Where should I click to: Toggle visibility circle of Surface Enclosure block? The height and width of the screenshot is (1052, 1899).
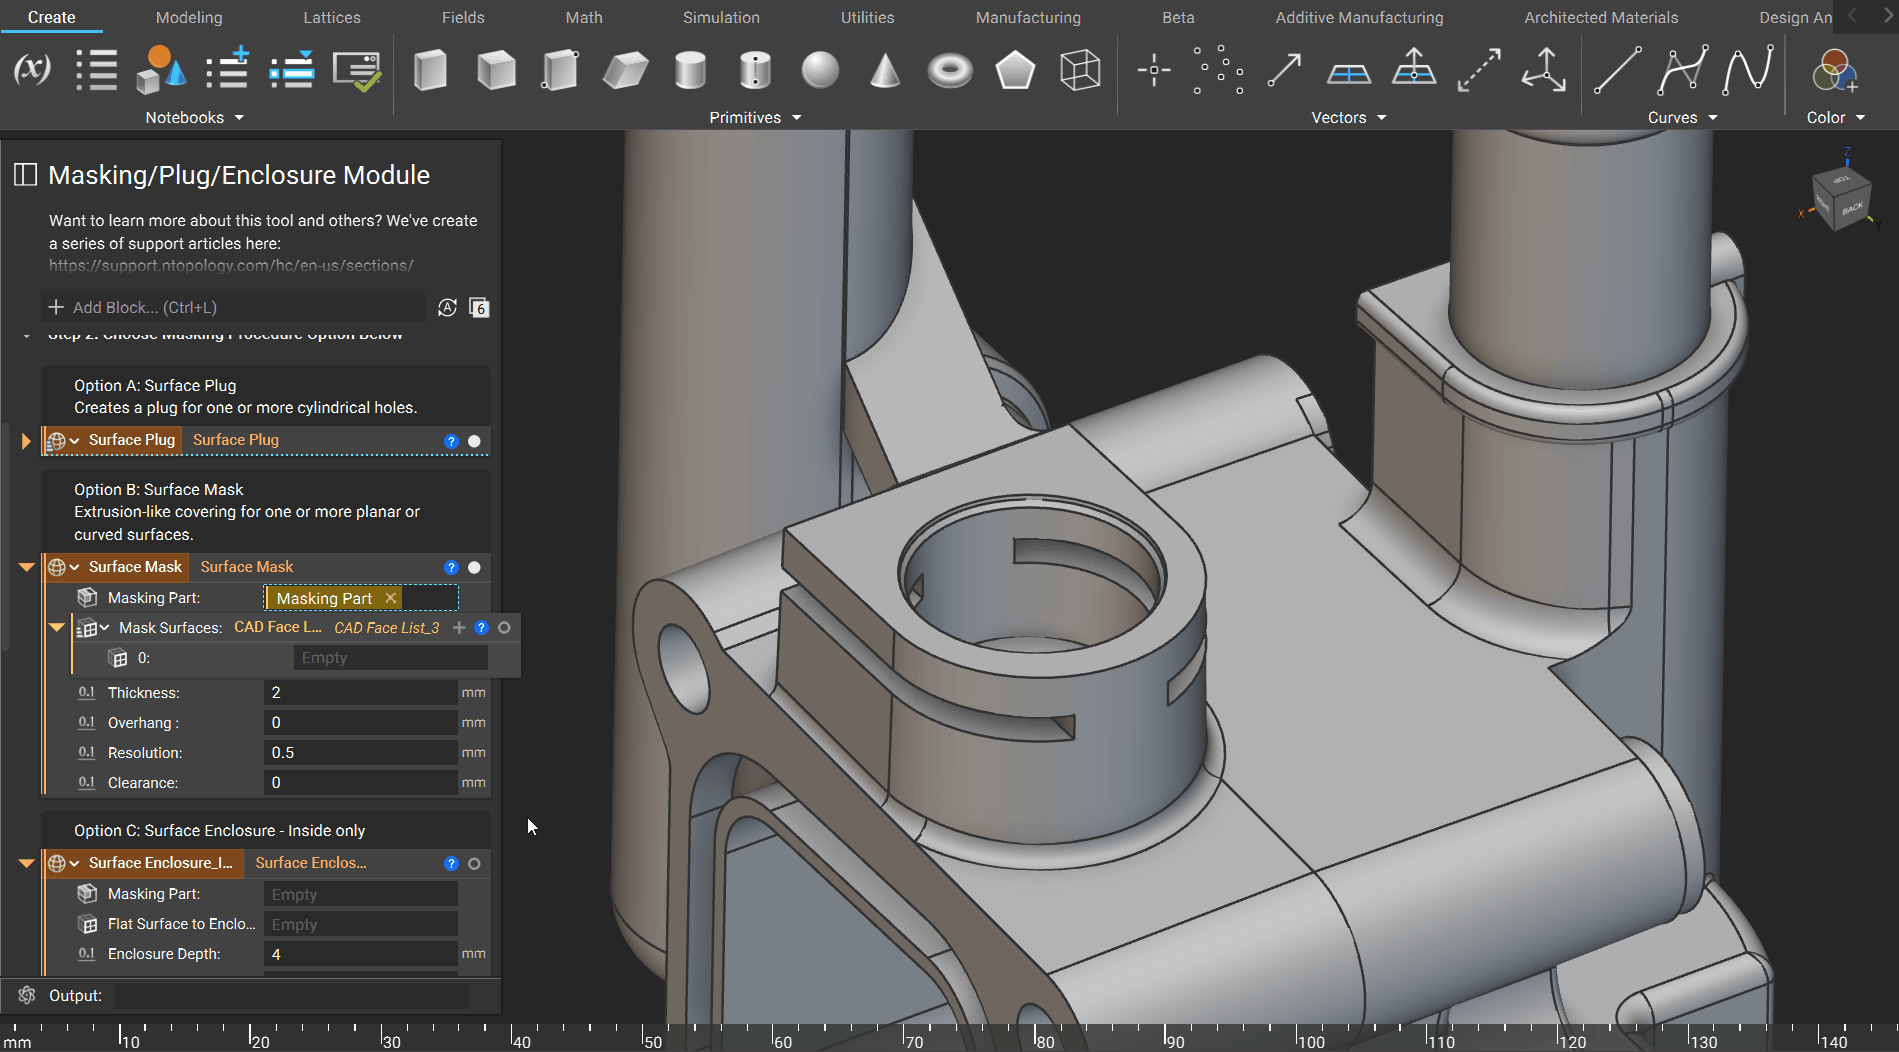pos(474,863)
